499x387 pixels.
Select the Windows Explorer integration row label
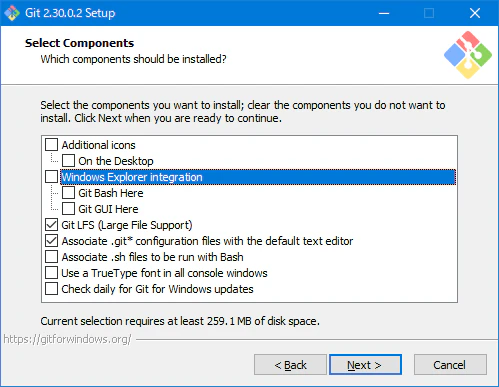click(258, 177)
